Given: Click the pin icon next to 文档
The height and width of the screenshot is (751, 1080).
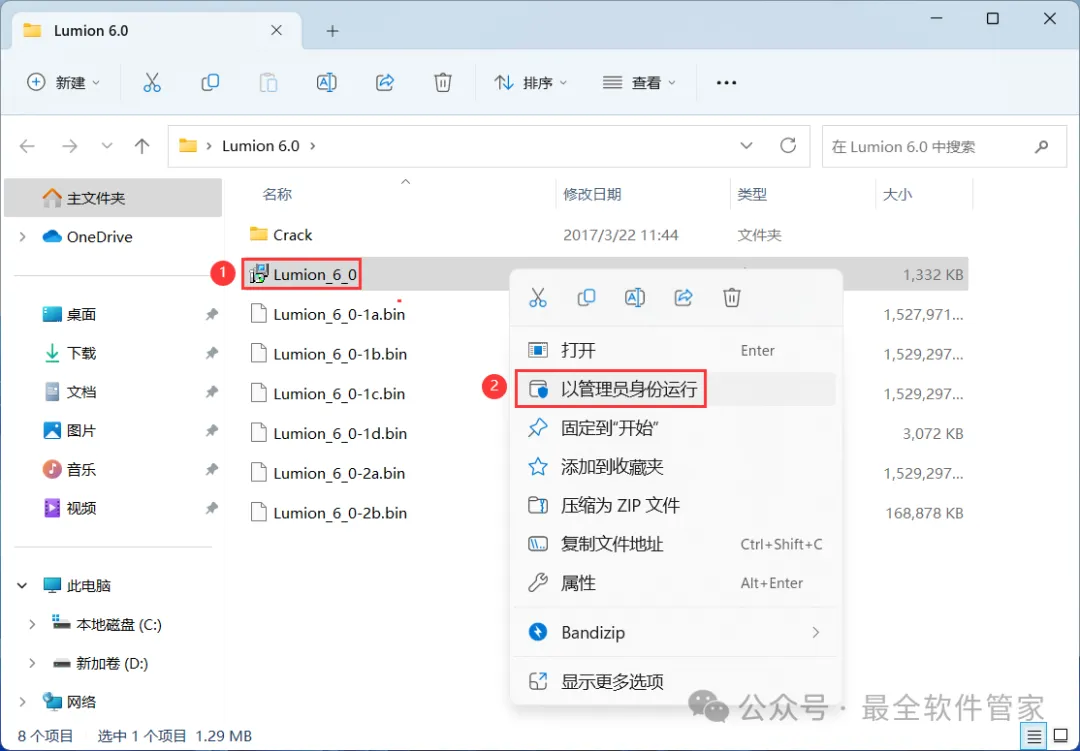Looking at the screenshot, I should click(x=211, y=391).
